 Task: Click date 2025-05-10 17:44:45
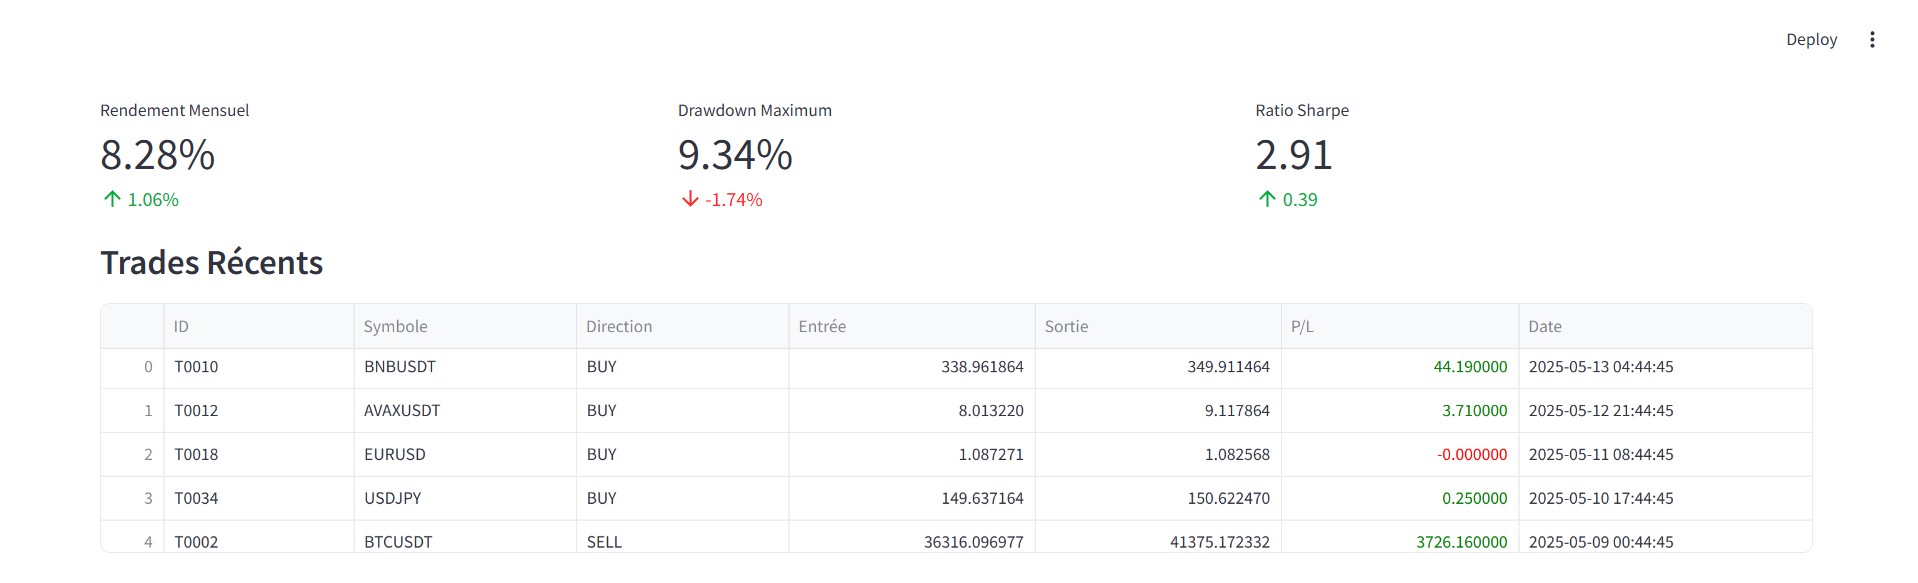(x=1665, y=499)
